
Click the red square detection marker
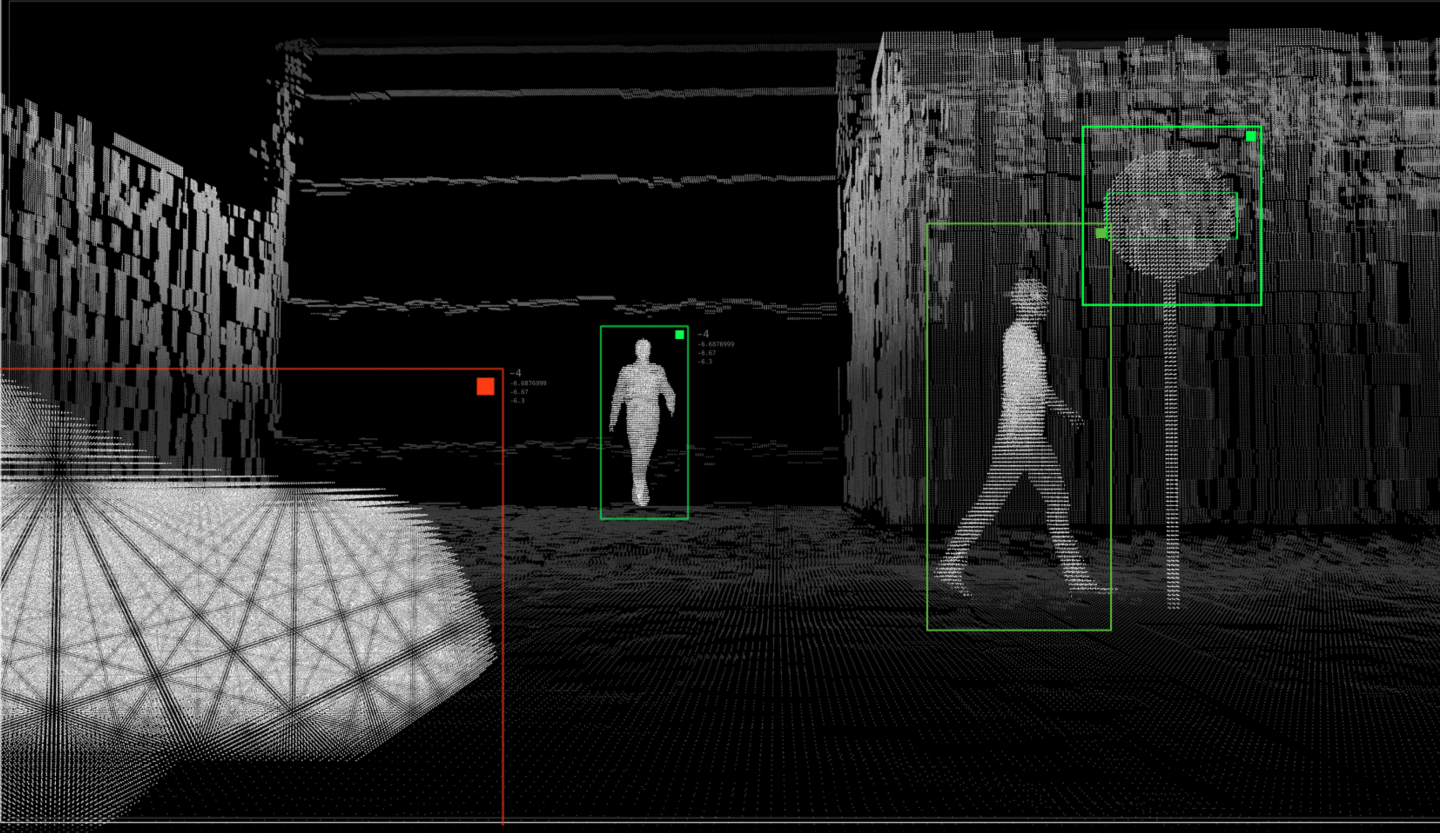pos(485,386)
